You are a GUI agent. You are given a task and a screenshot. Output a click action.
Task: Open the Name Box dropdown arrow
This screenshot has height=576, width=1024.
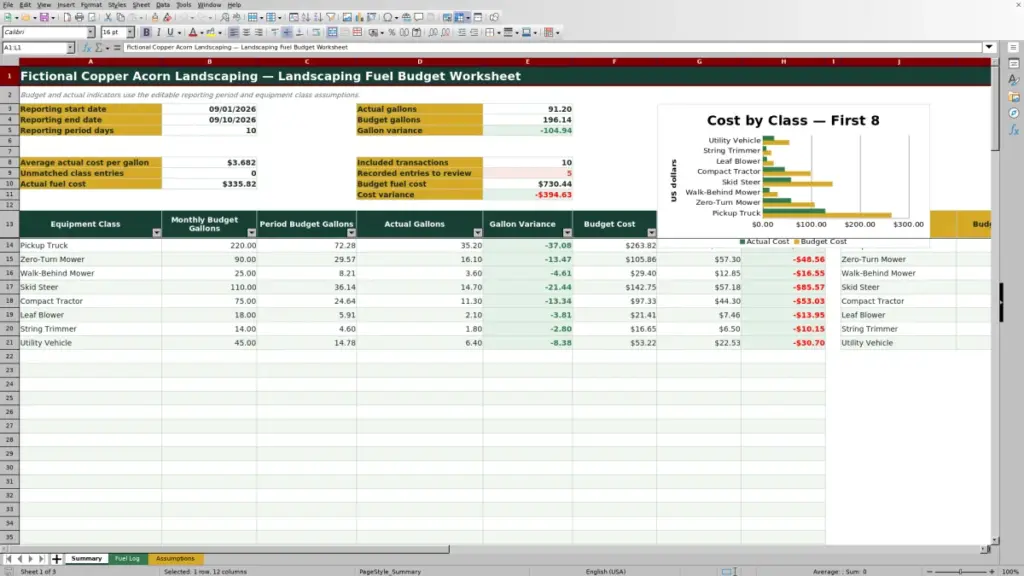tap(71, 48)
